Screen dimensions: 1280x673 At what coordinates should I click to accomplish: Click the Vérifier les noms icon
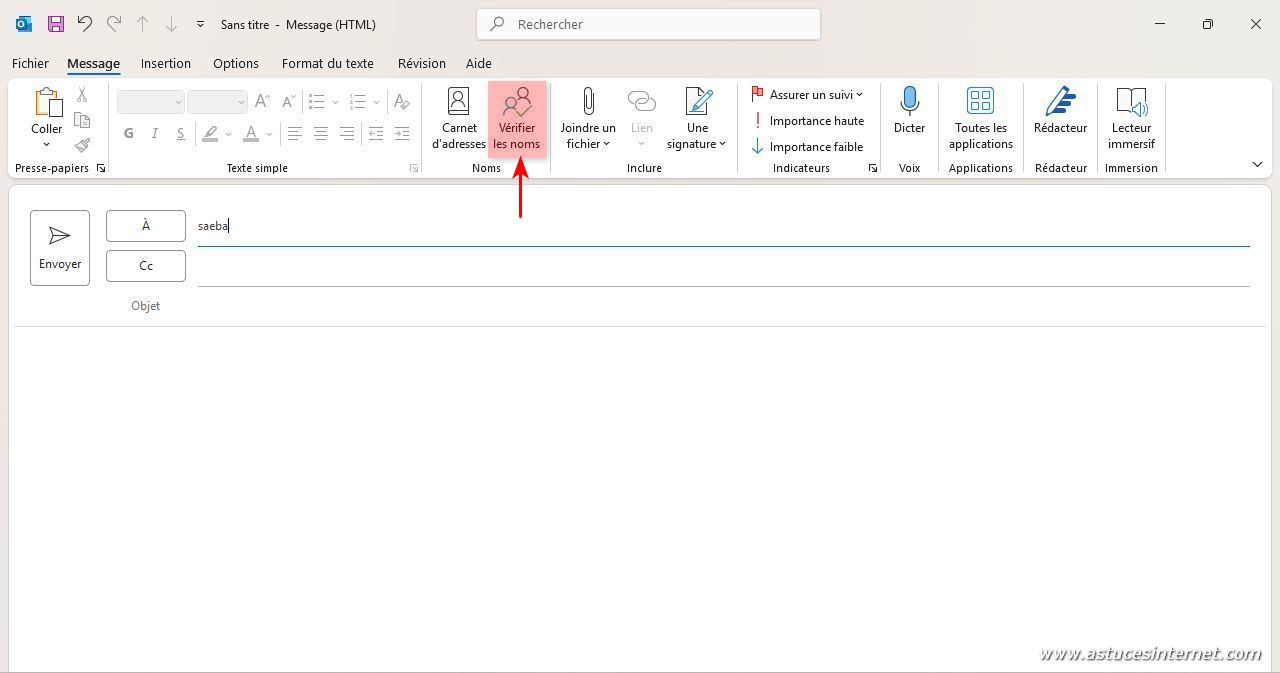pos(517,103)
